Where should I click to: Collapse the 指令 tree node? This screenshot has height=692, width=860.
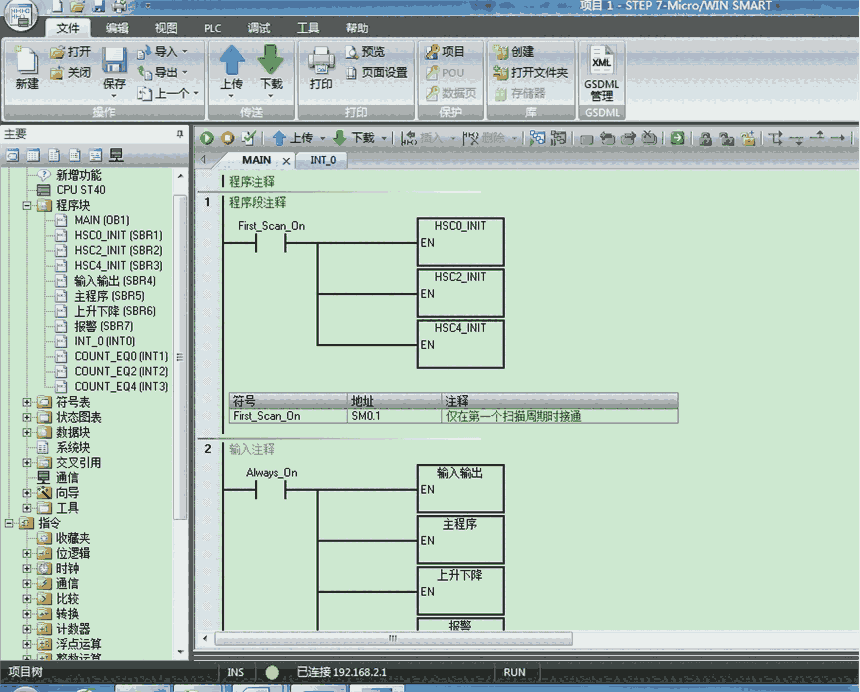point(9,523)
